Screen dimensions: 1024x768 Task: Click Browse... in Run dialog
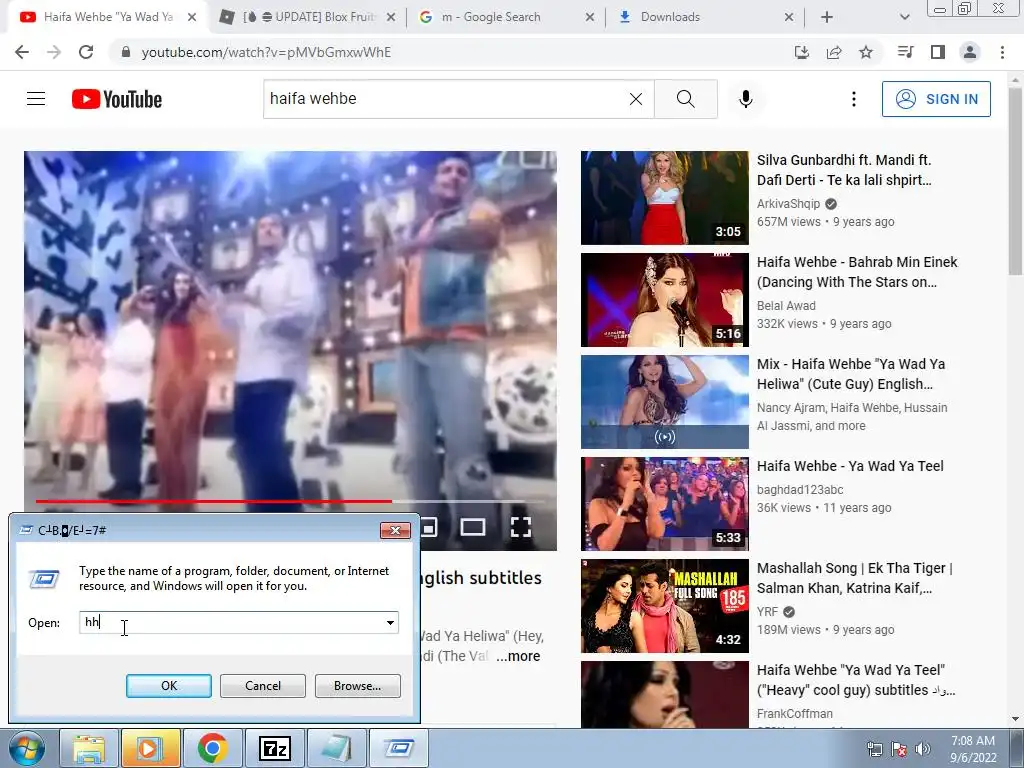pos(357,686)
